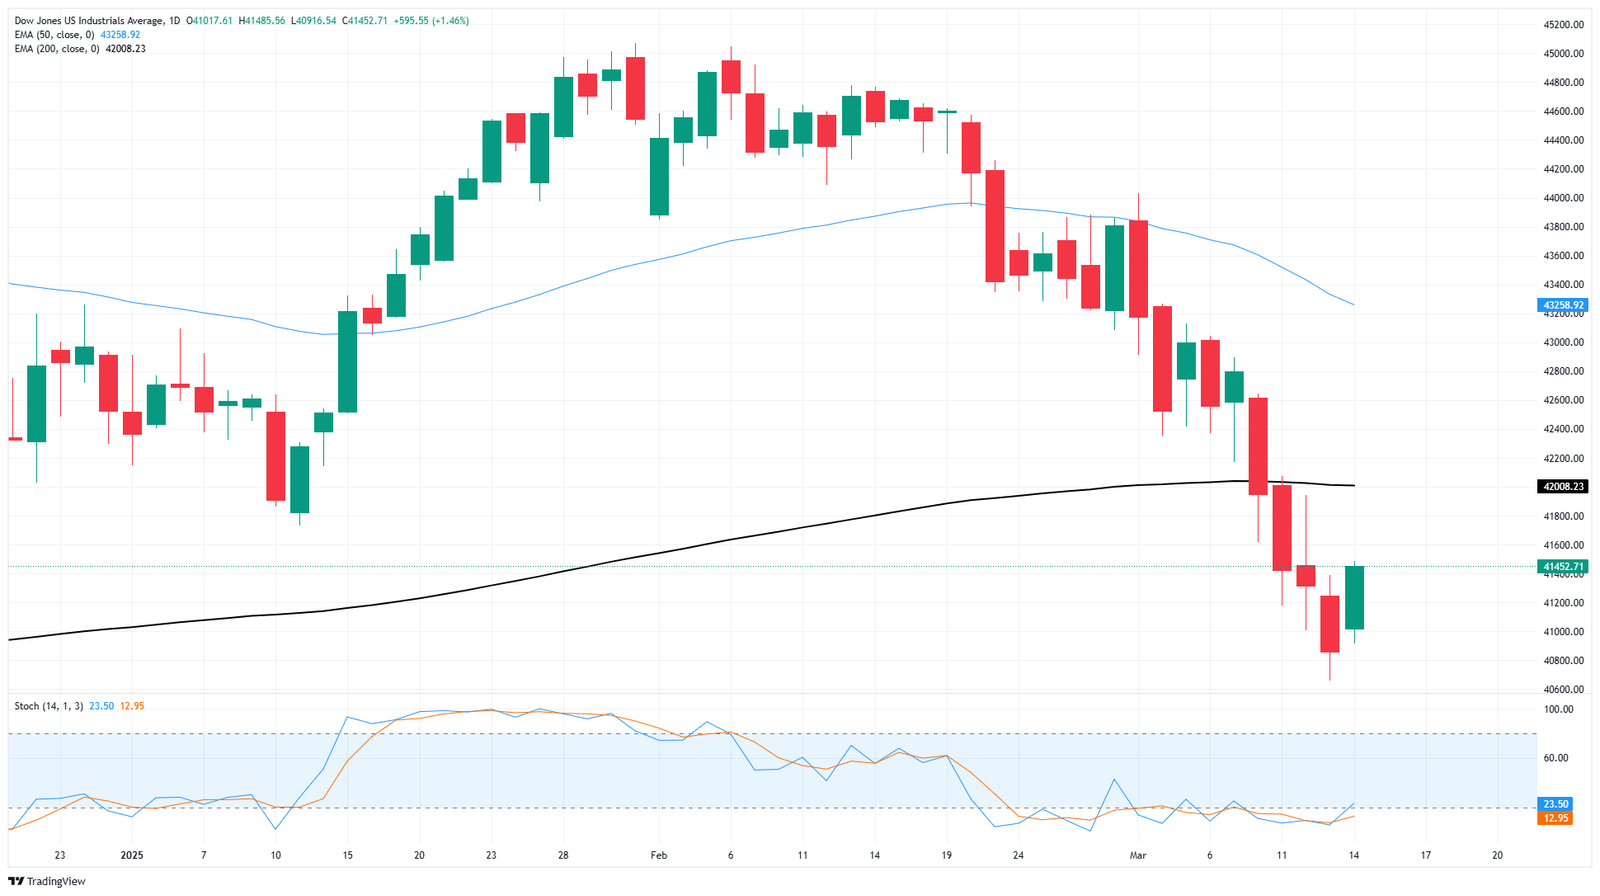Click the green 41452.71 current price tag

click(x=1563, y=567)
